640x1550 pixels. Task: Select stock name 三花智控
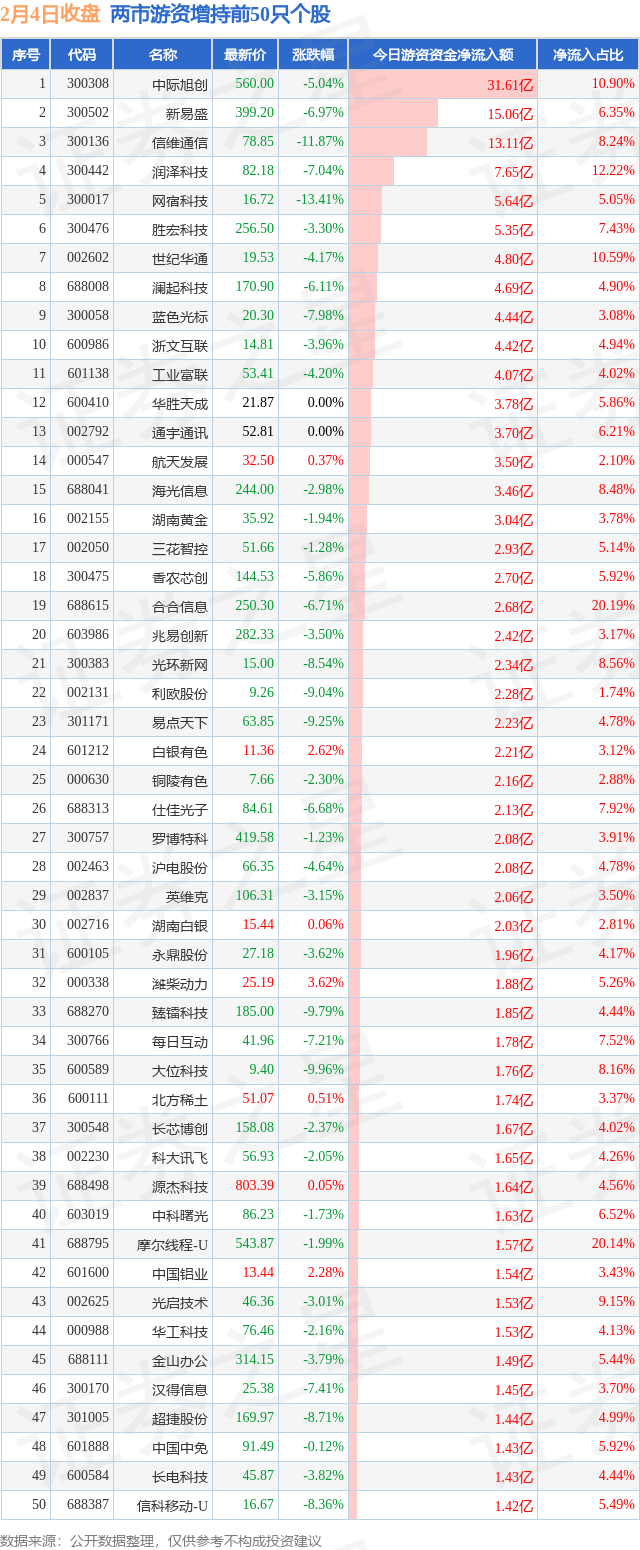pyautogui.click(x=180, y=548)
